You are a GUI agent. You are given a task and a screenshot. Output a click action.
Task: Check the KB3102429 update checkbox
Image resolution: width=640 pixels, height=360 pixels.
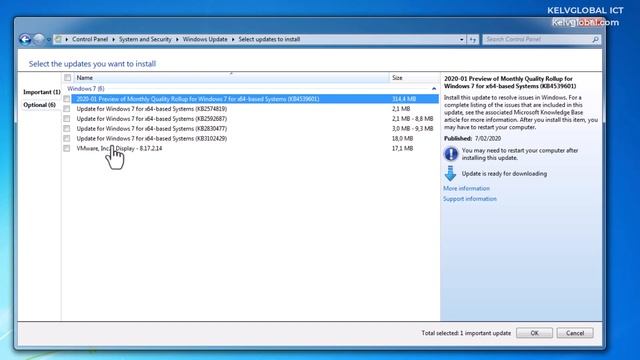pos(67,138)
